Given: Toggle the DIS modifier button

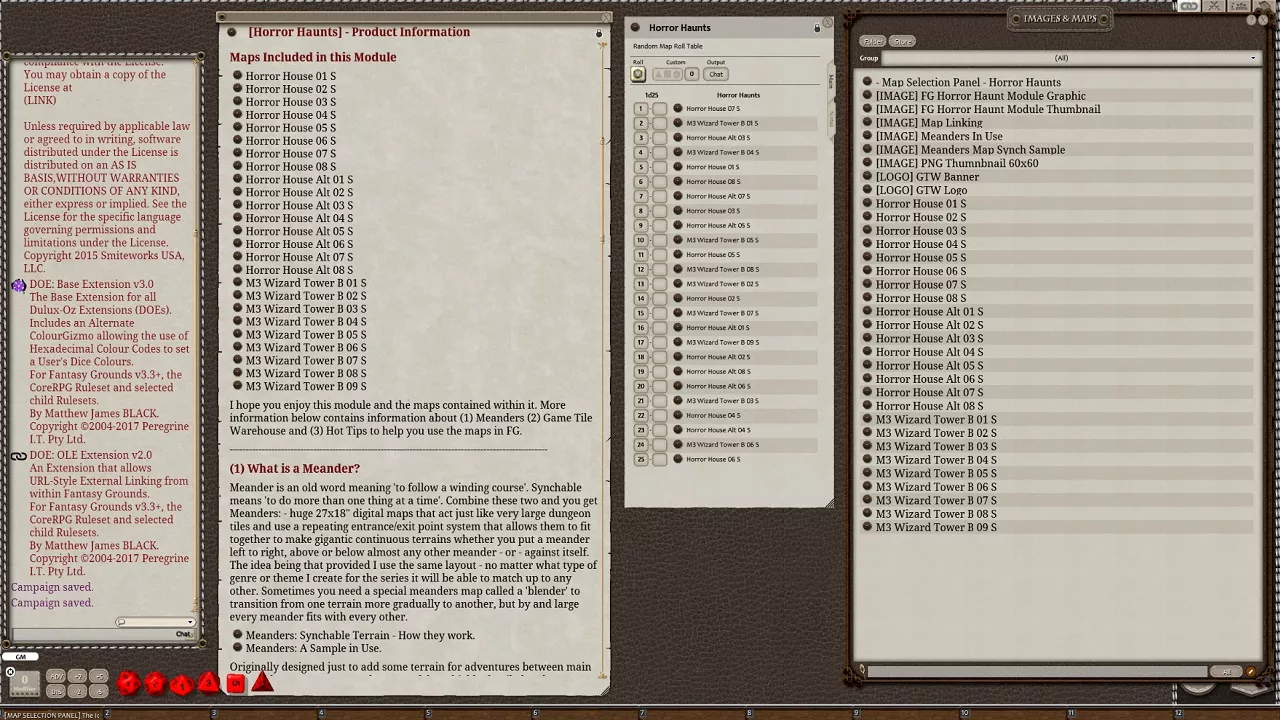Looking at the screenshot, I should (56, 691).
